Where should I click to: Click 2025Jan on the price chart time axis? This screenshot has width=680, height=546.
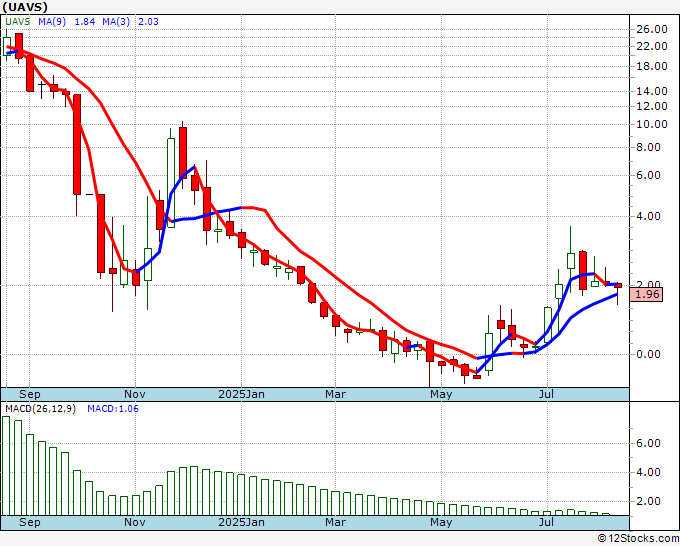[x=242, y=395]
